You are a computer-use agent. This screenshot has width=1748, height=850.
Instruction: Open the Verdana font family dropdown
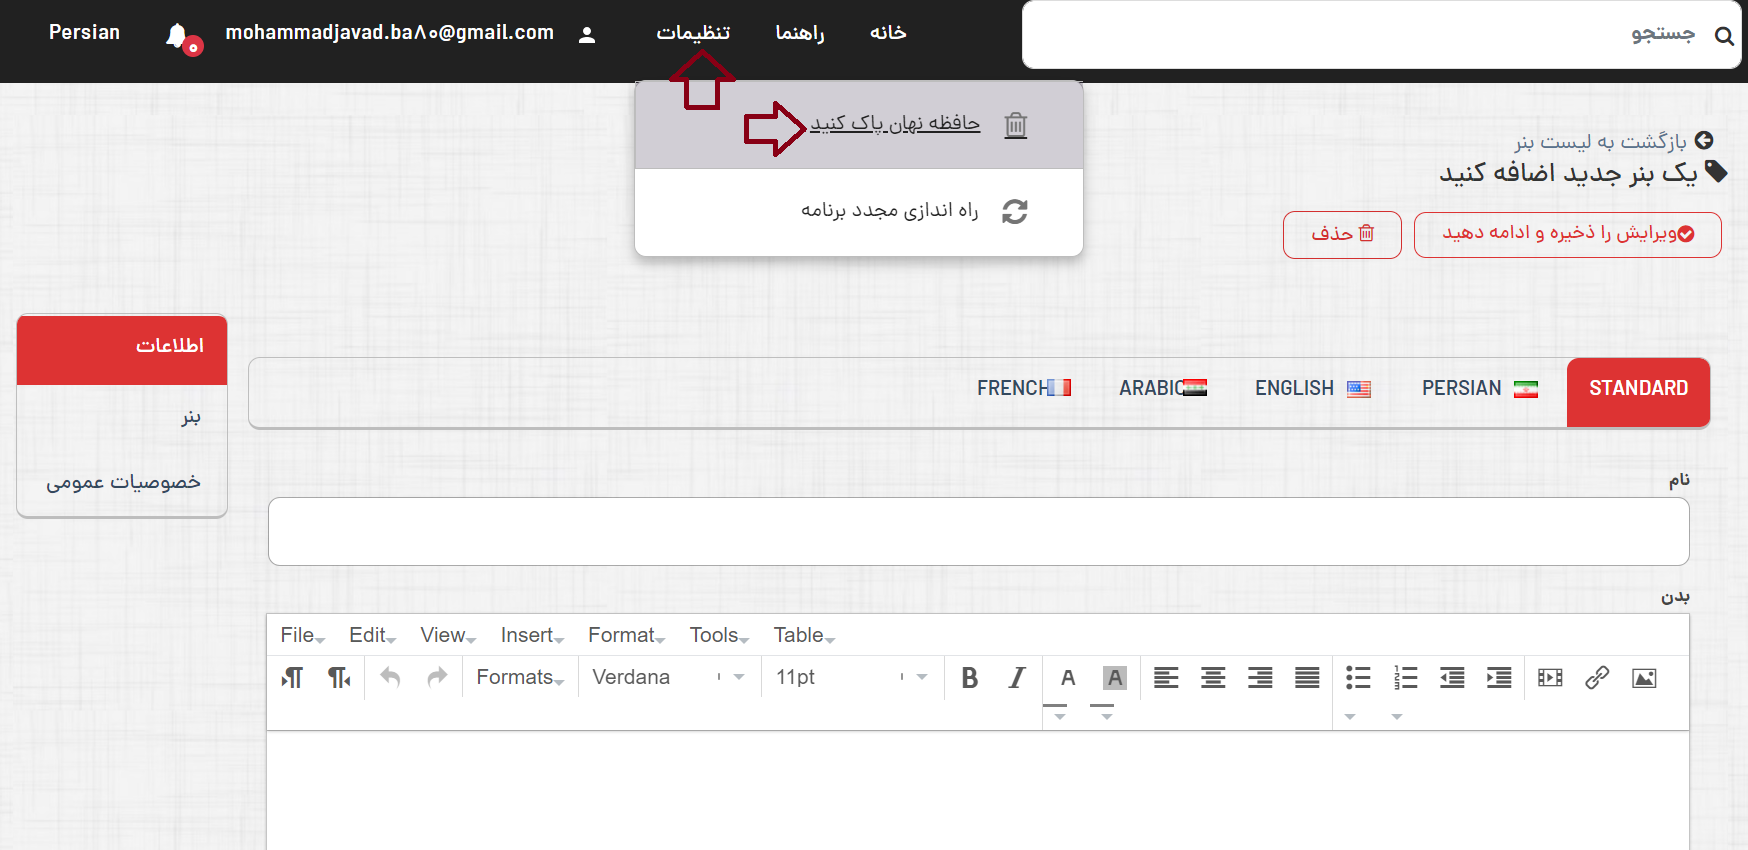tap(668, 677)
